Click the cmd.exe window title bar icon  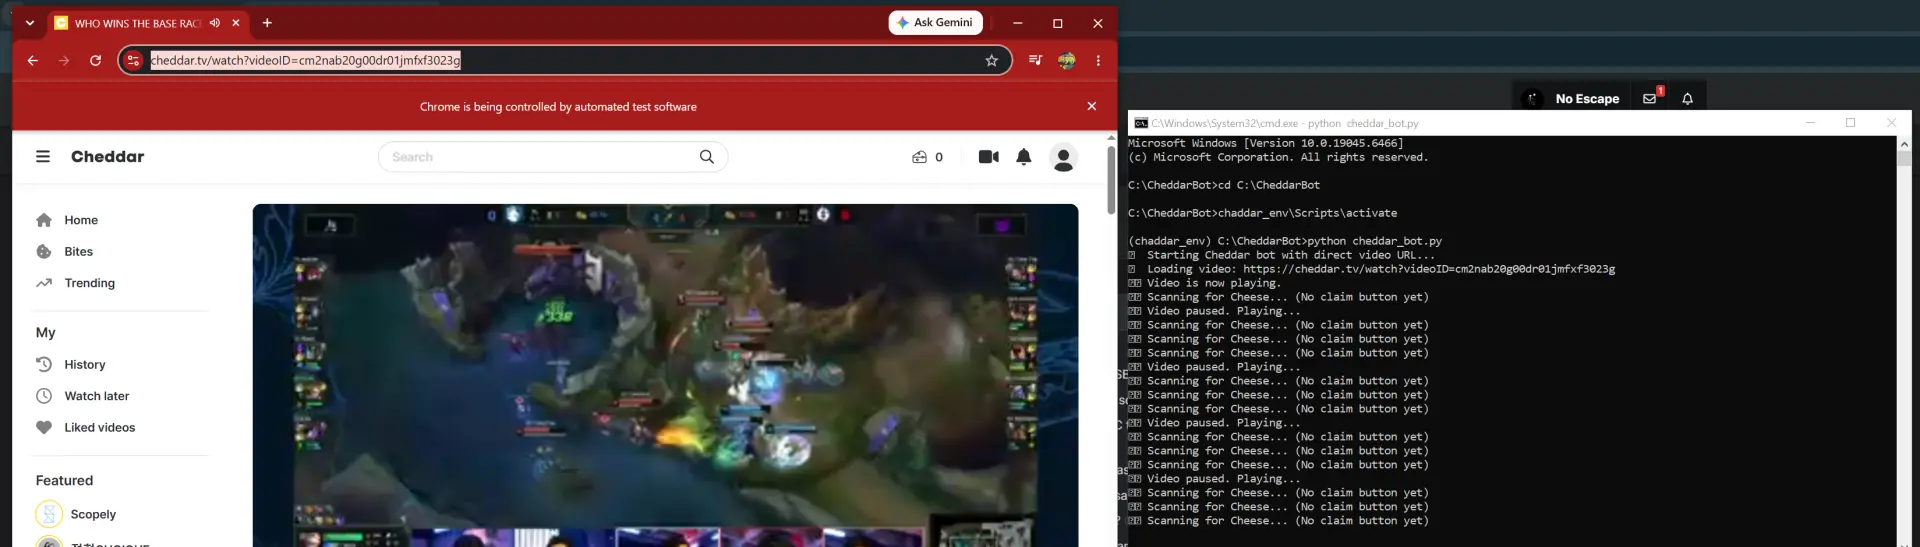pos(1140,123)
